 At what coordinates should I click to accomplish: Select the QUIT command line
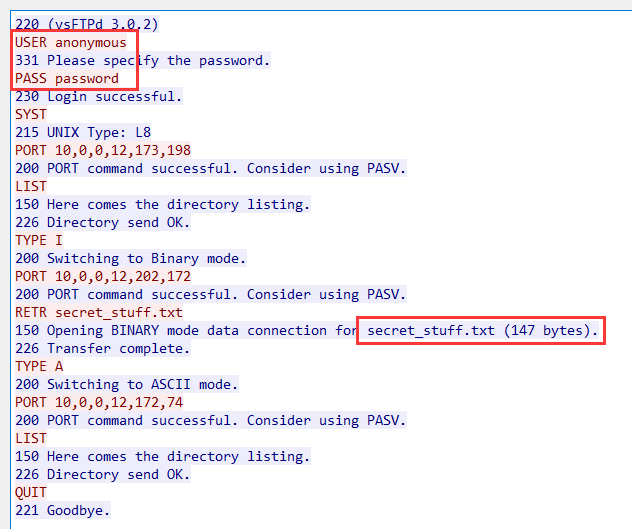click(x=30, y=492)
